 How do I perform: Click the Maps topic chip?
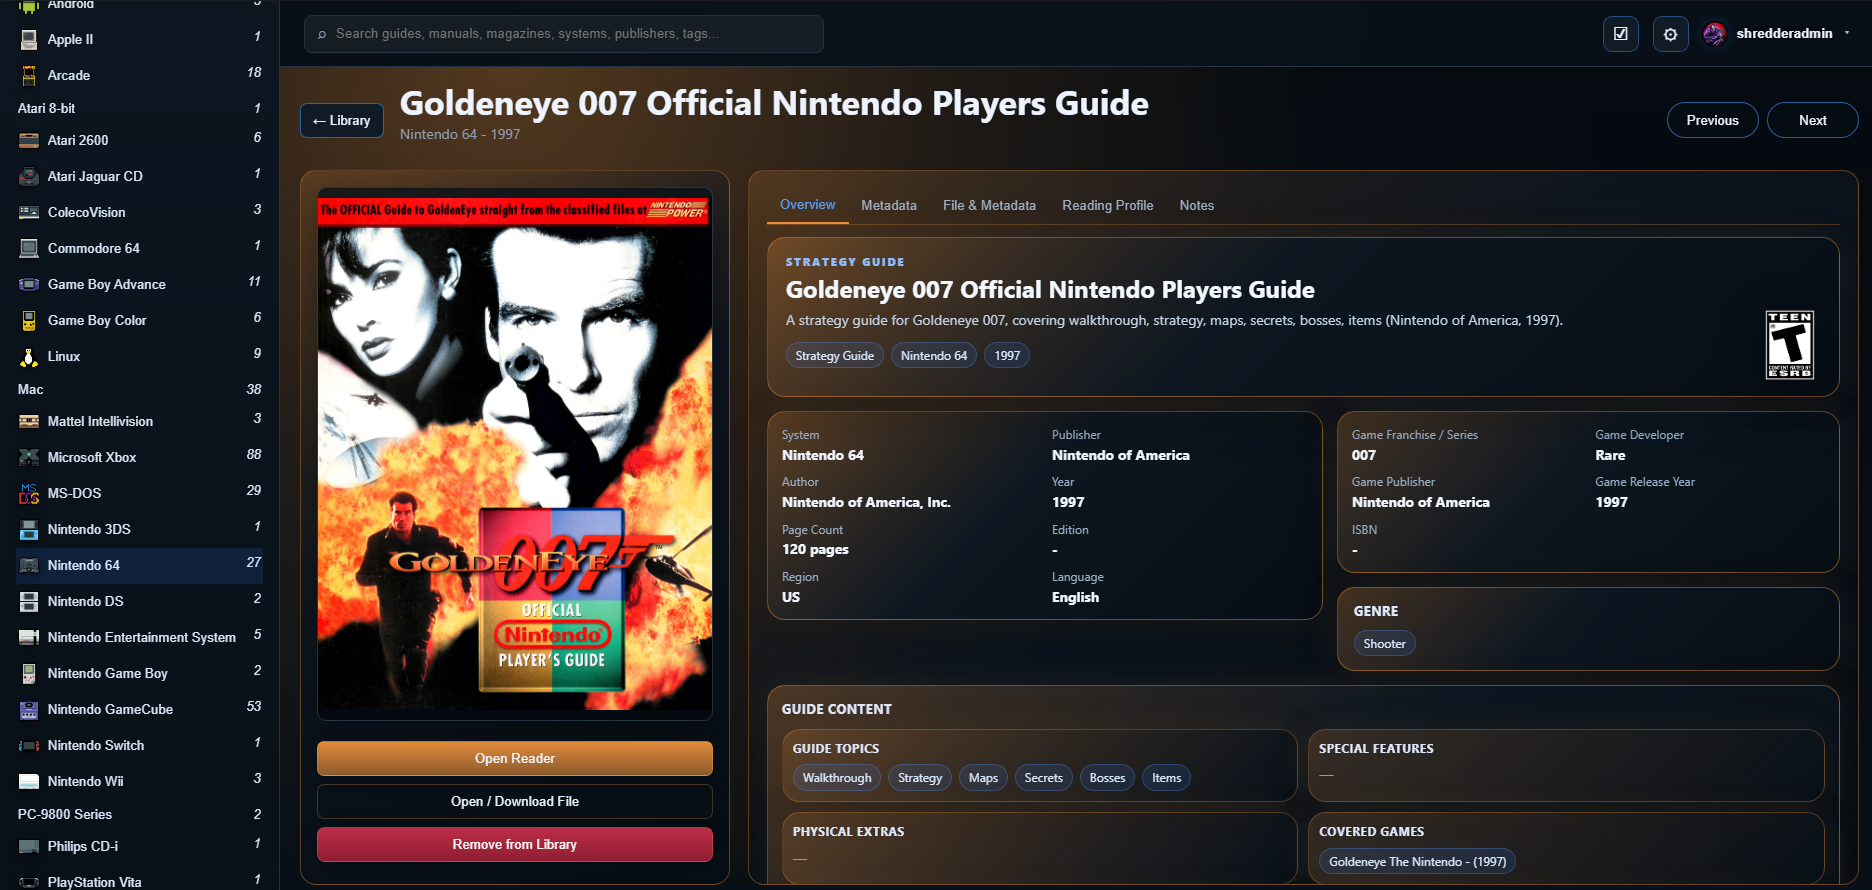983,777
